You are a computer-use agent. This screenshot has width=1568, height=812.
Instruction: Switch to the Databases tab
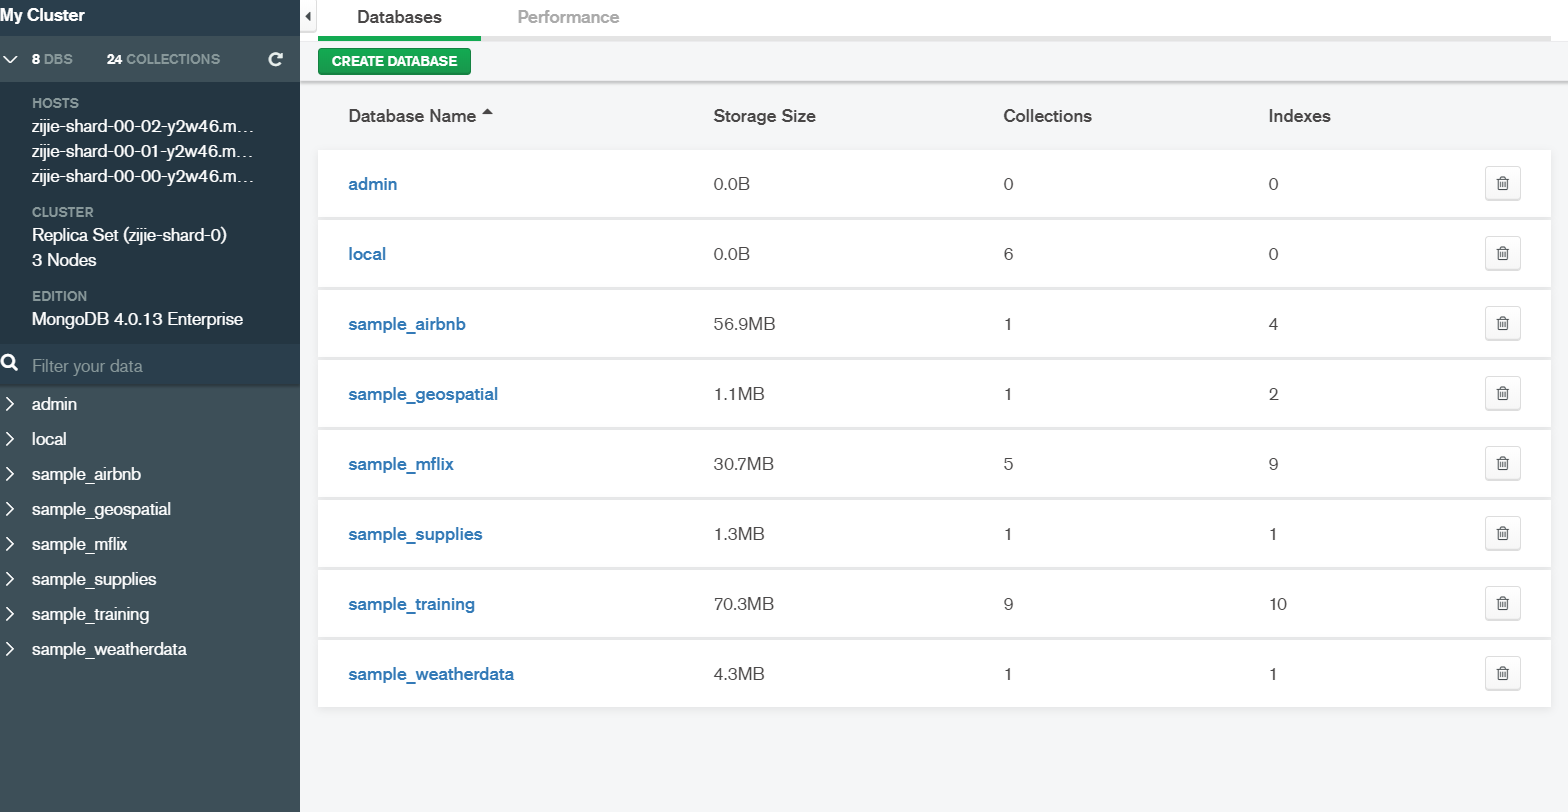(x=399, y=18)
